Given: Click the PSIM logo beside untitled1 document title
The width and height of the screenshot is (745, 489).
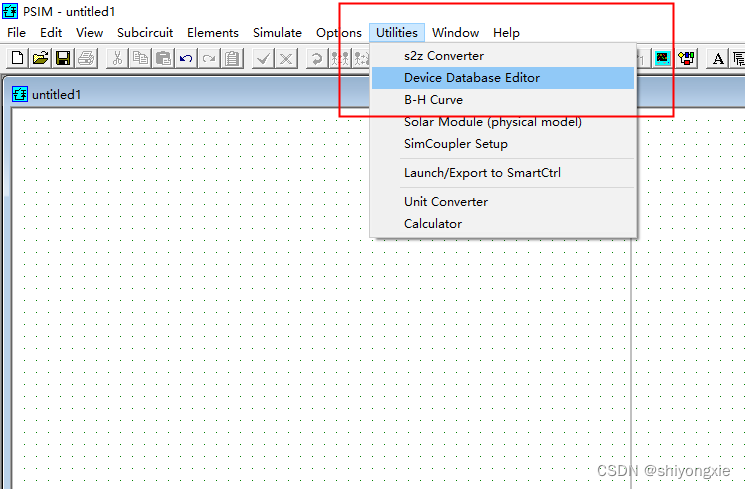Looking at the screenshot, I should 20,94.
